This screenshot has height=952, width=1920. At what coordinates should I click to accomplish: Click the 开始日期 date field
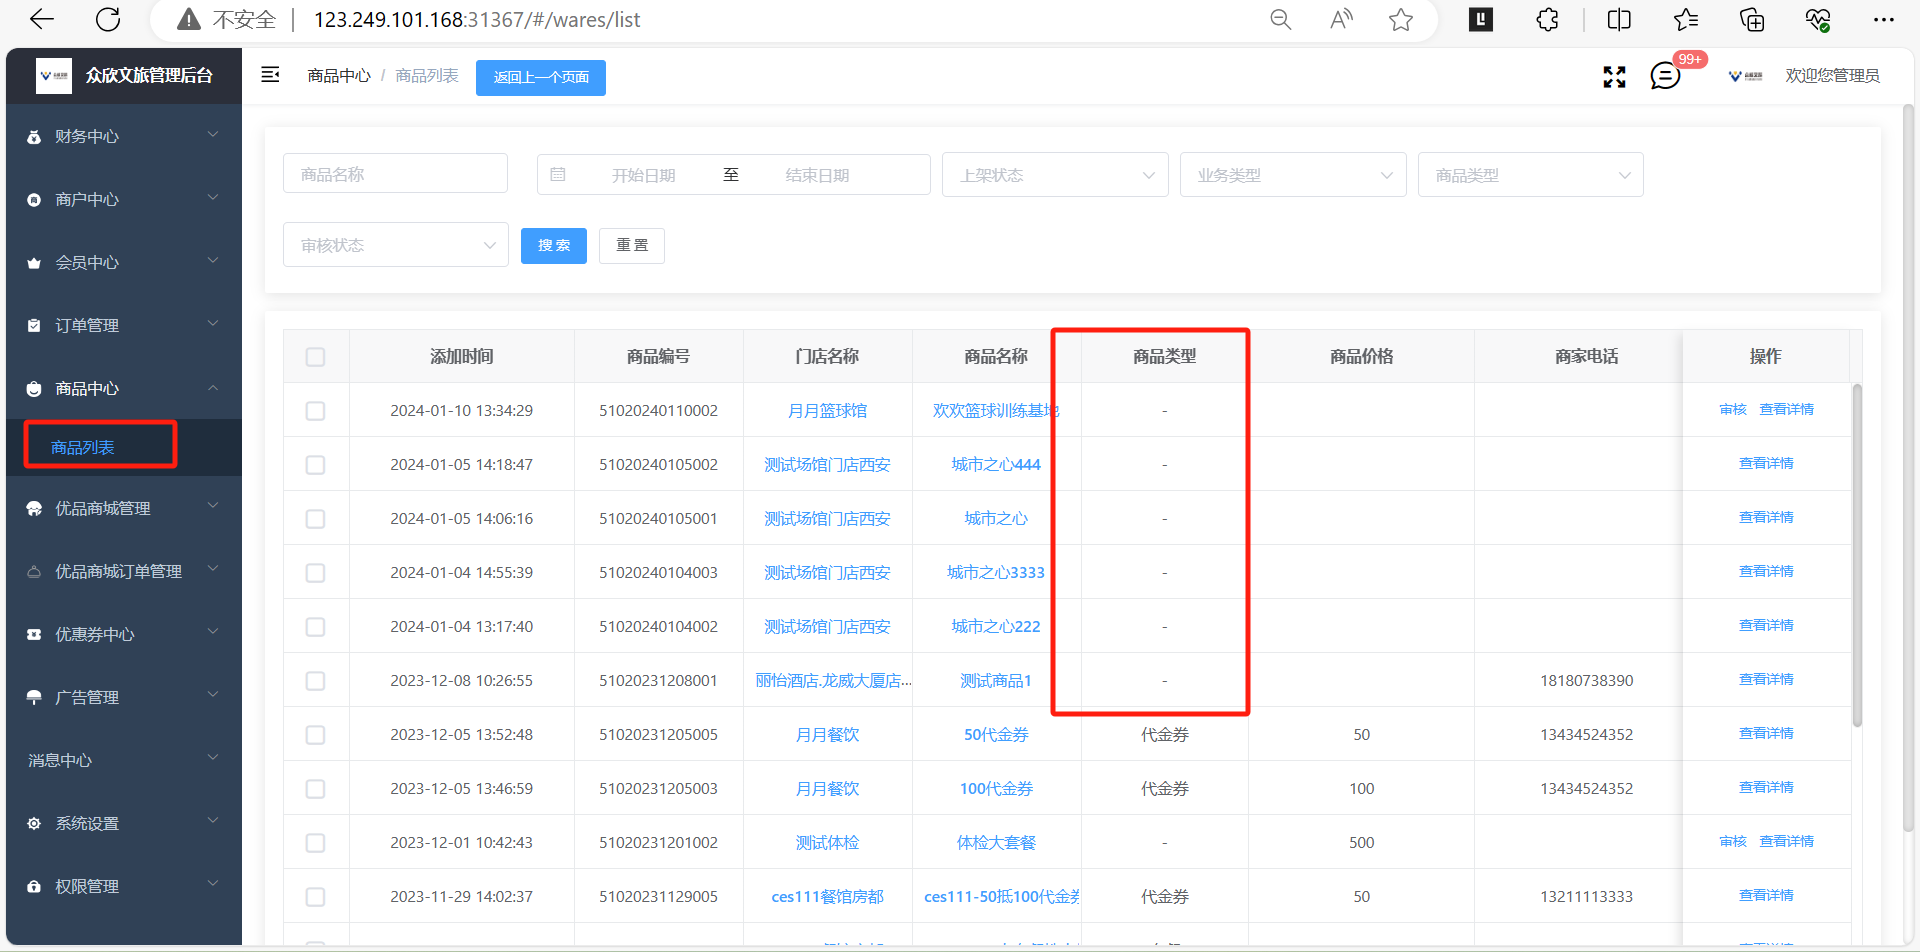[x=643, y=175]
